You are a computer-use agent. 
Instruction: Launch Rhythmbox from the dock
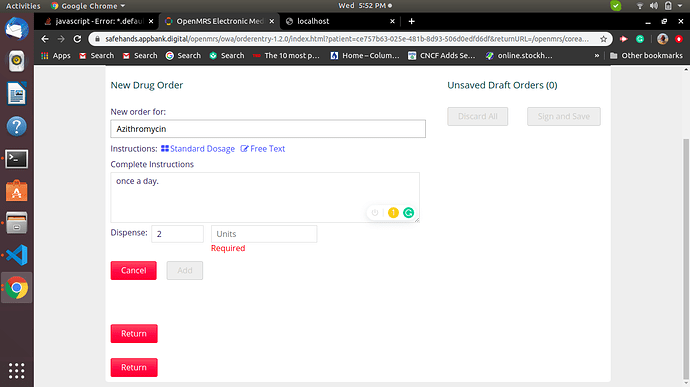click(17, 61)
